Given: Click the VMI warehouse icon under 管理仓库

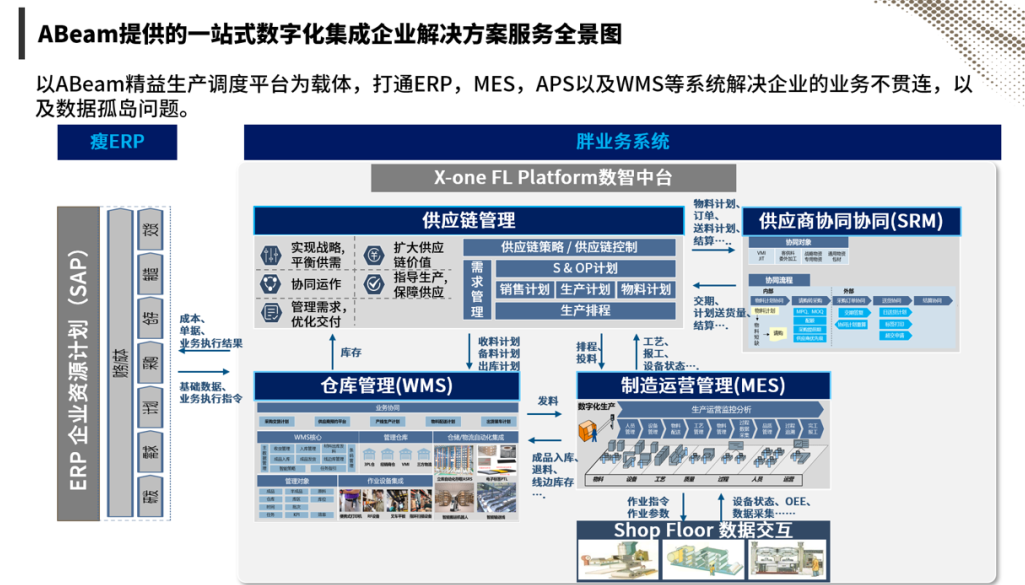Looking at the screenshot, I should point(405,454).
